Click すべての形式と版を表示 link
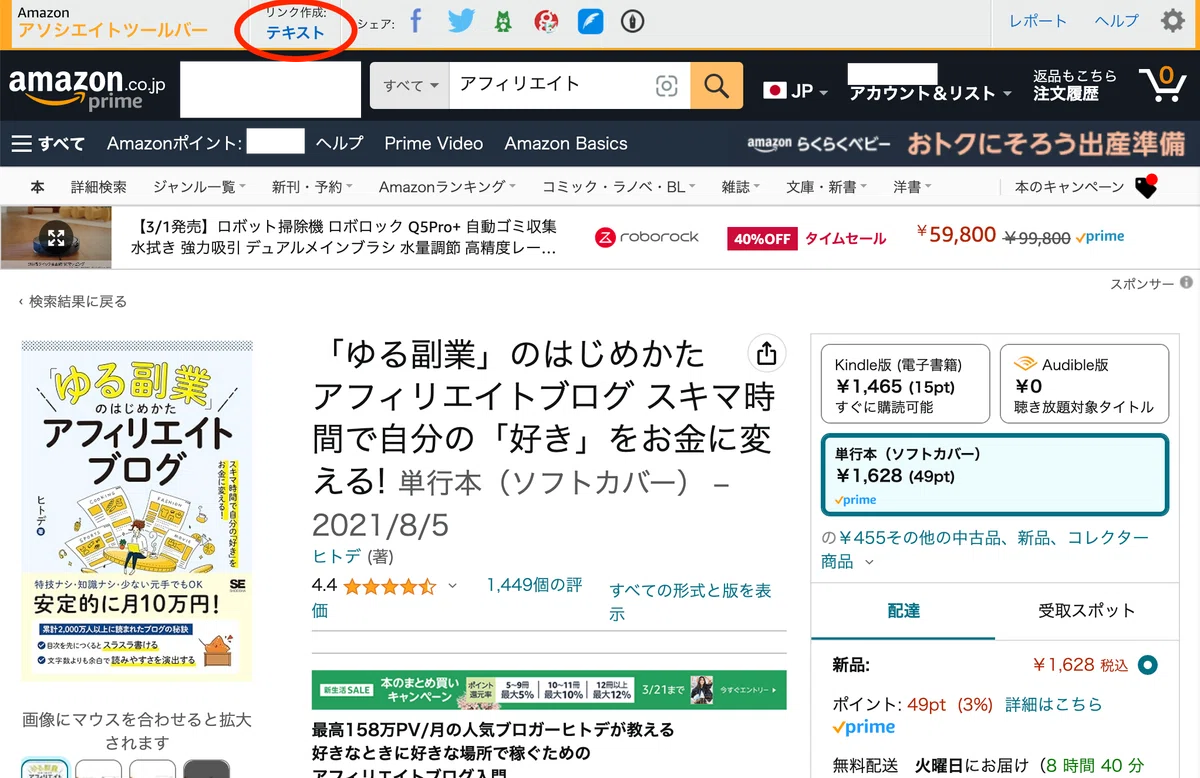This screenshot has height=778, width=1200. point(690,602)
